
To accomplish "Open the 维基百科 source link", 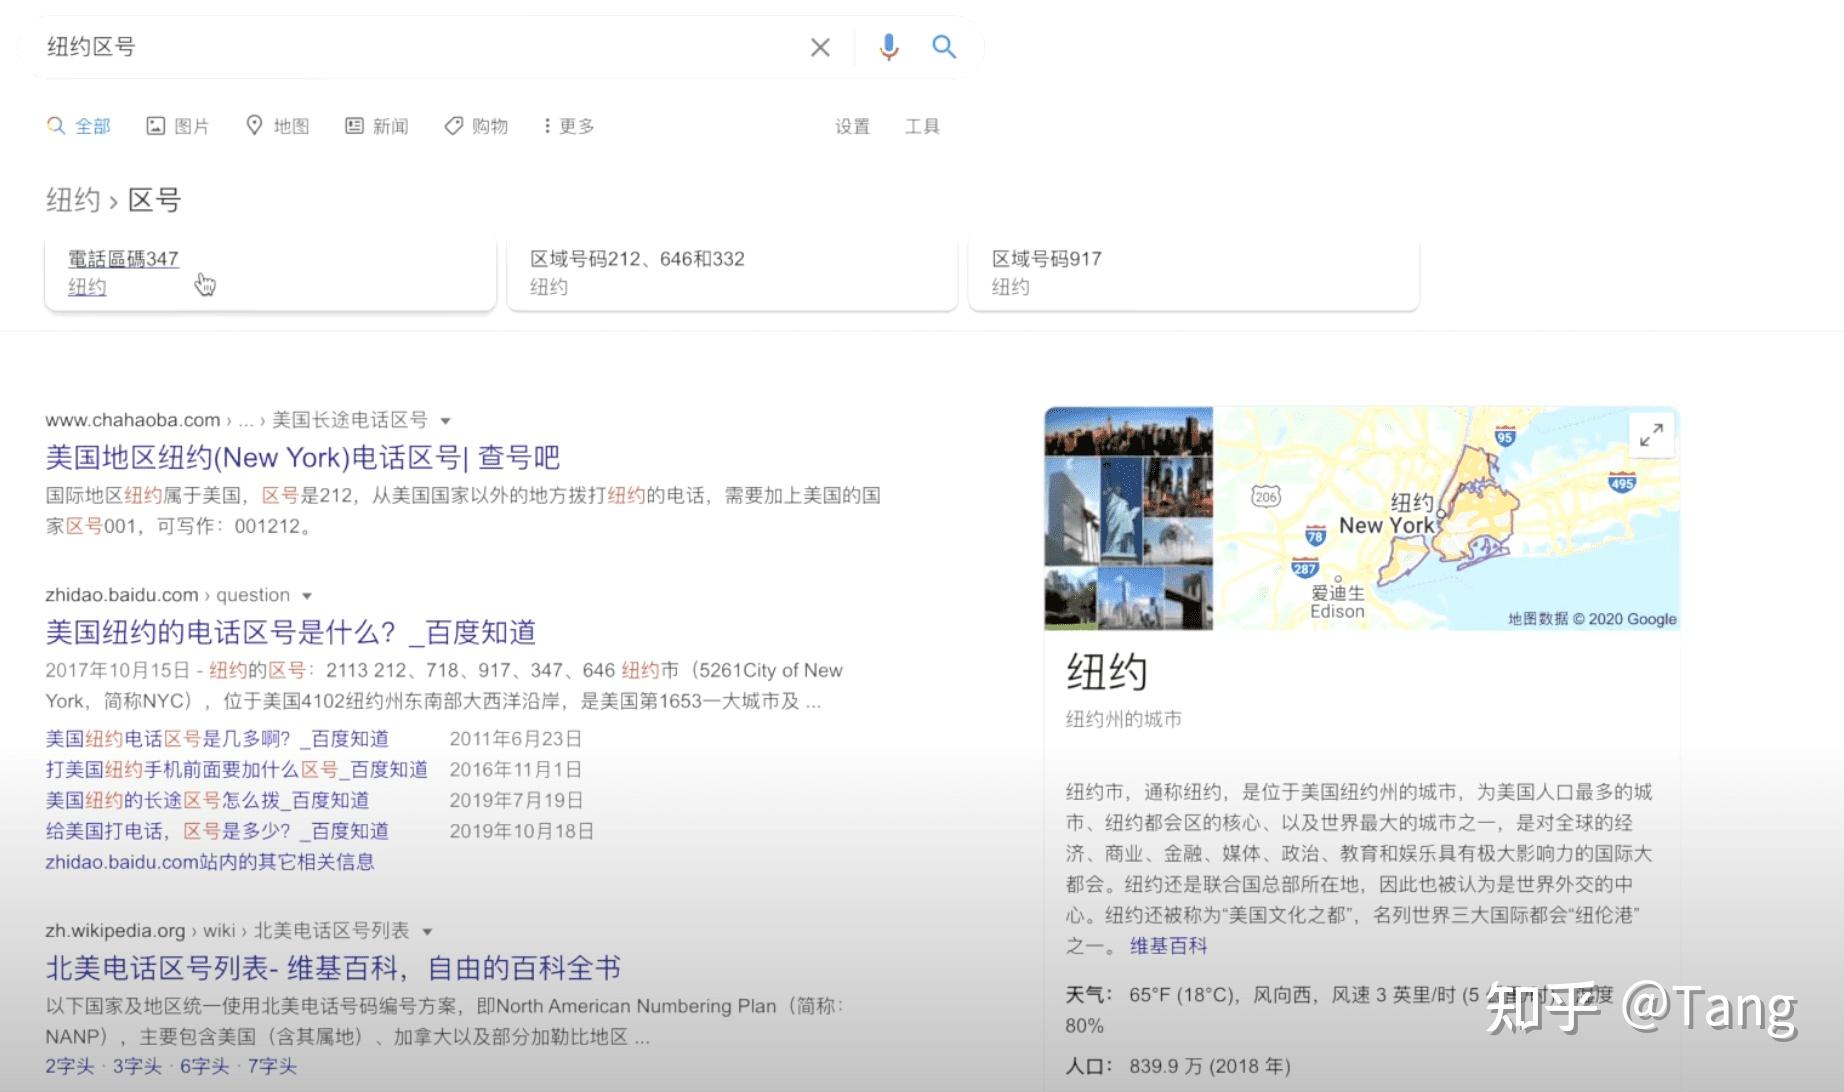I will click(x=1169, y=946).
